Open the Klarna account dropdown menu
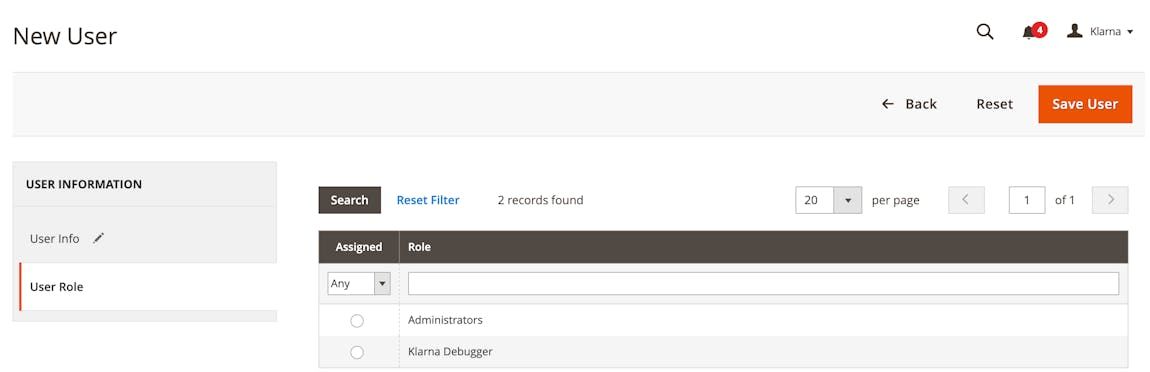The width and height of the screenshot is (1150, 372). point(1100,32)
